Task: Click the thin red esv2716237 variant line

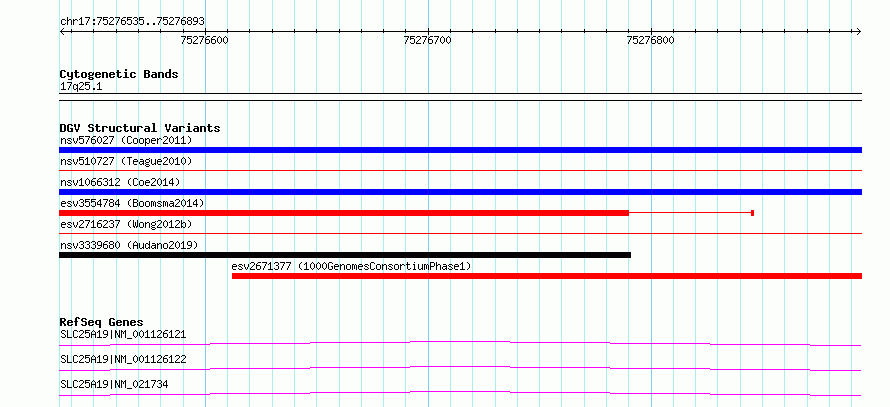Action: pos(460,233)
